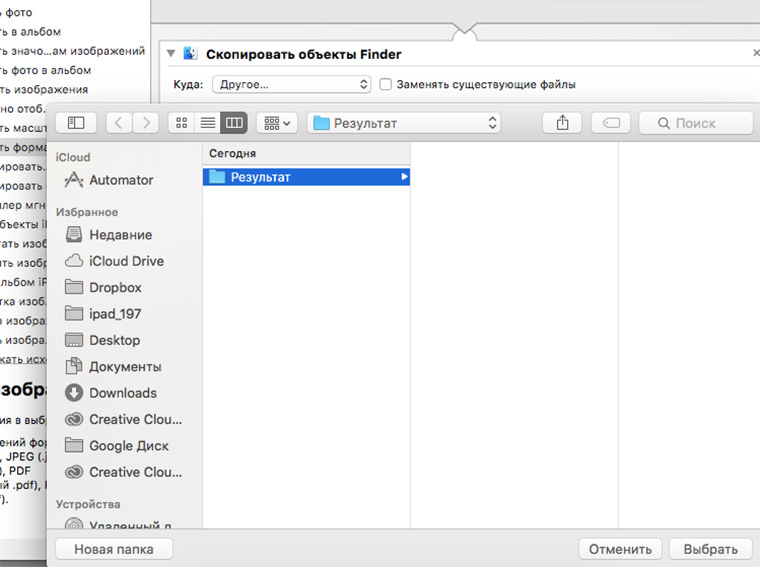Open the item arrangement dropdown
Screen dimensions: 760x567
point(277,123)
